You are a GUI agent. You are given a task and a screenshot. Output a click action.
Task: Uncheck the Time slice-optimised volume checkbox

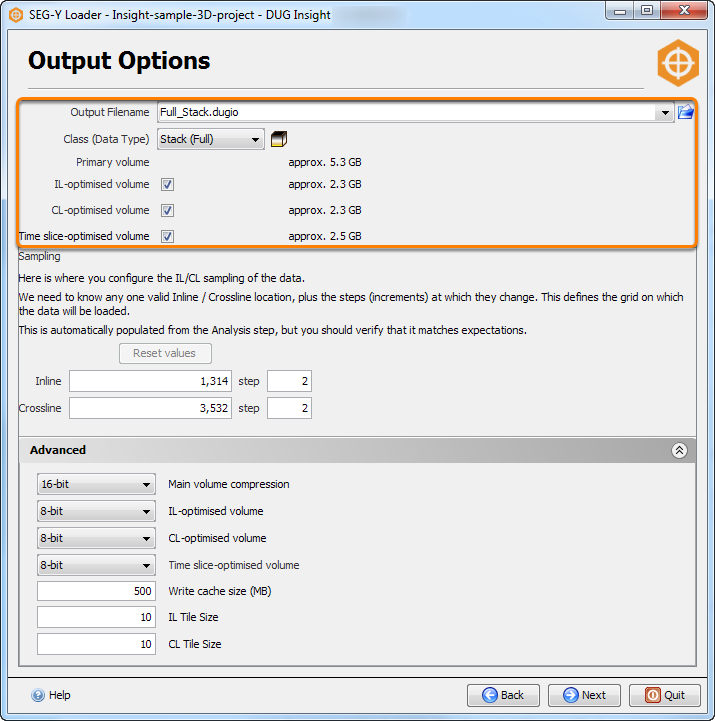(x=167, y=236)
